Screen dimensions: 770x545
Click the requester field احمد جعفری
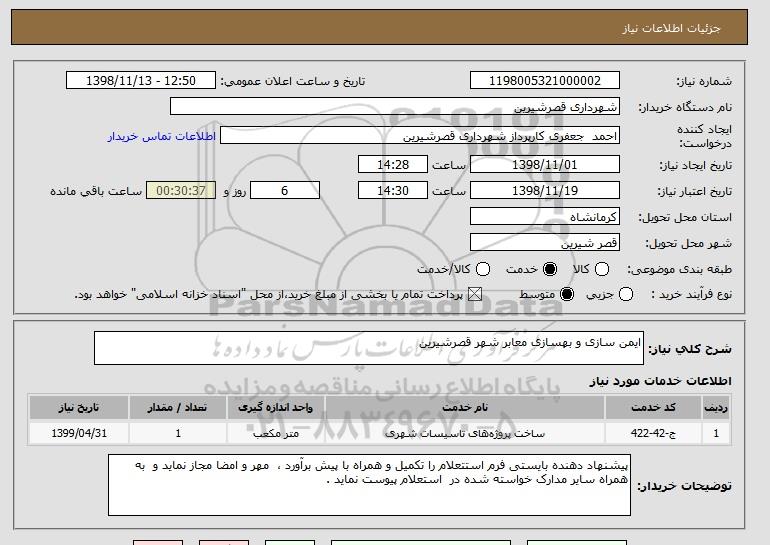(x=420, y=136)
